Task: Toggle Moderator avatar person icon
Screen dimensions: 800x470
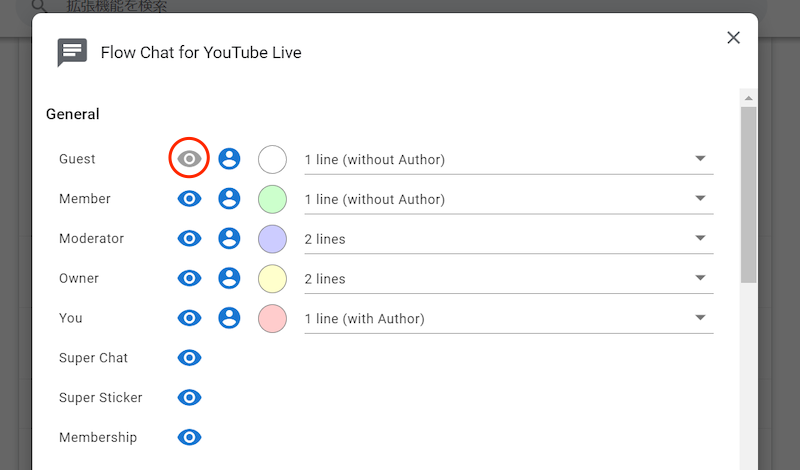Action: pyautogui.click(x=229, y=239)
